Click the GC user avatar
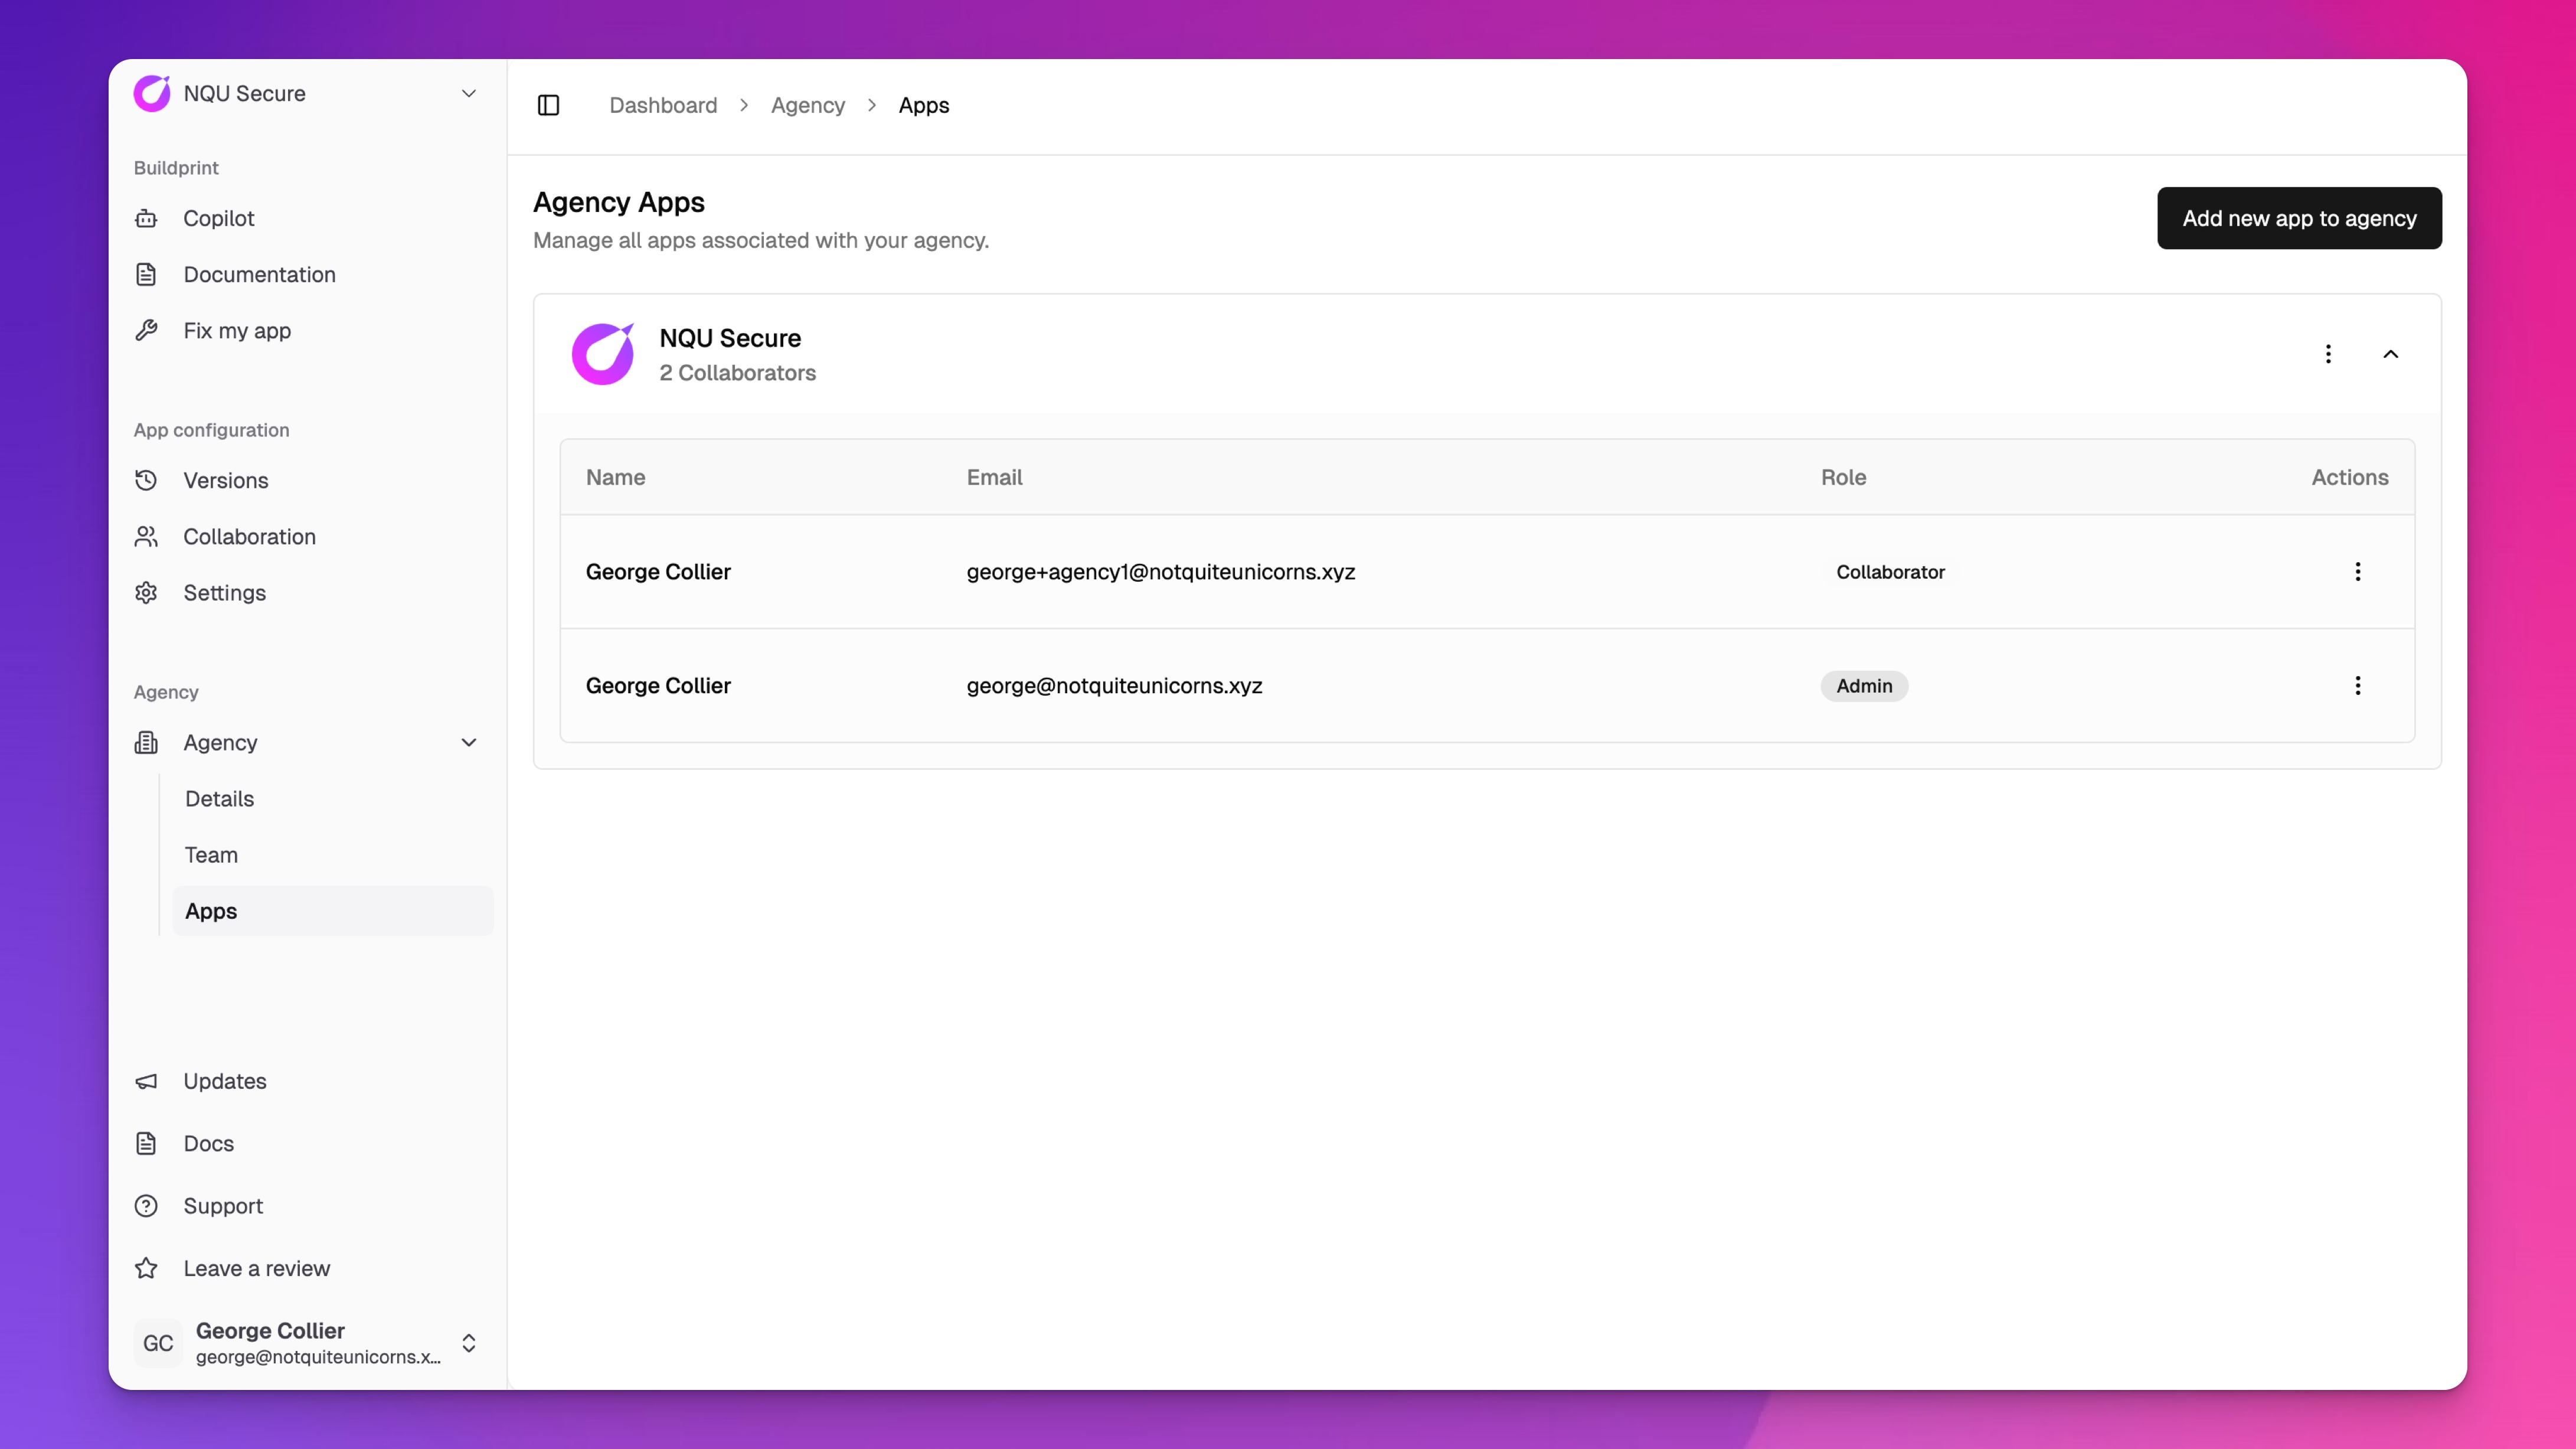This screenshot has height=1449, width=2576. (x=158, y=1343)
